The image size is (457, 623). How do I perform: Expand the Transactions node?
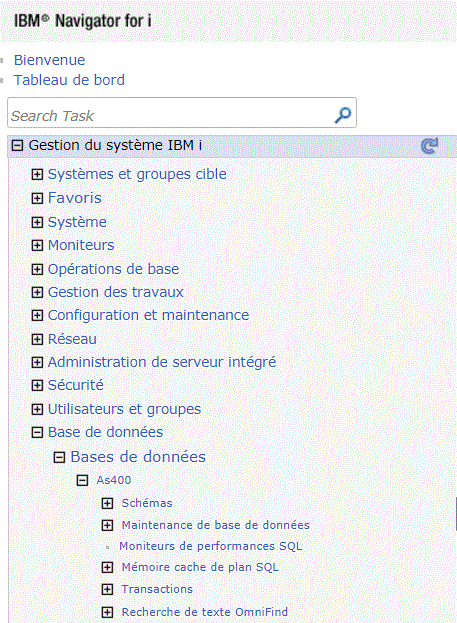[x=107, y=589]
